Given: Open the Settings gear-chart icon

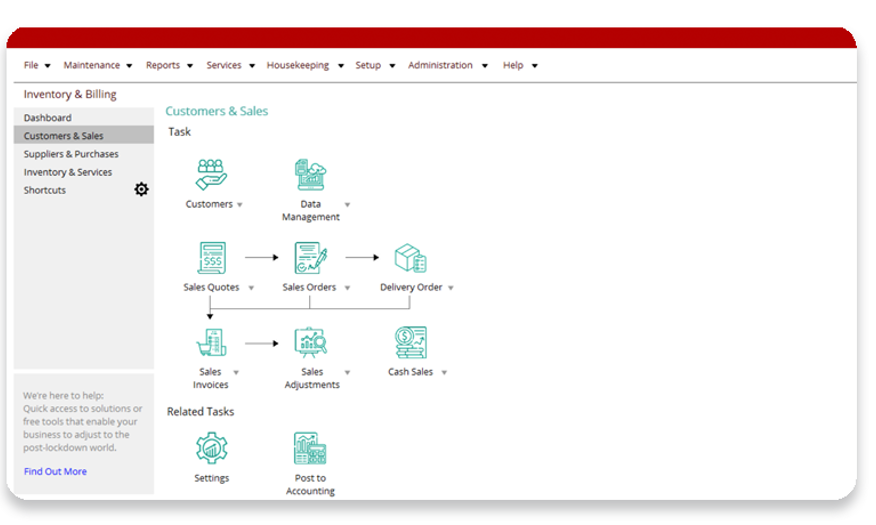Looking at the screenshot, I should 212,448.
